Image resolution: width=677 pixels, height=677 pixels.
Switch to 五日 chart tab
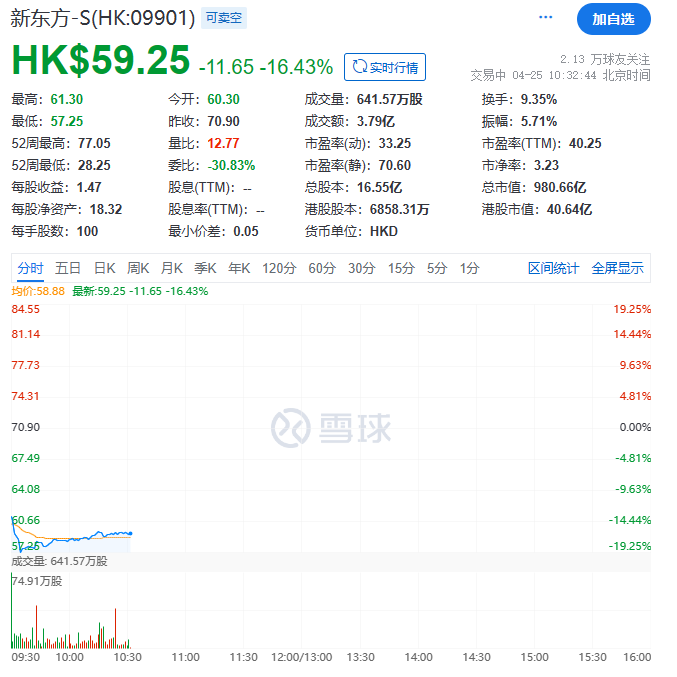[x=68, y=268]
